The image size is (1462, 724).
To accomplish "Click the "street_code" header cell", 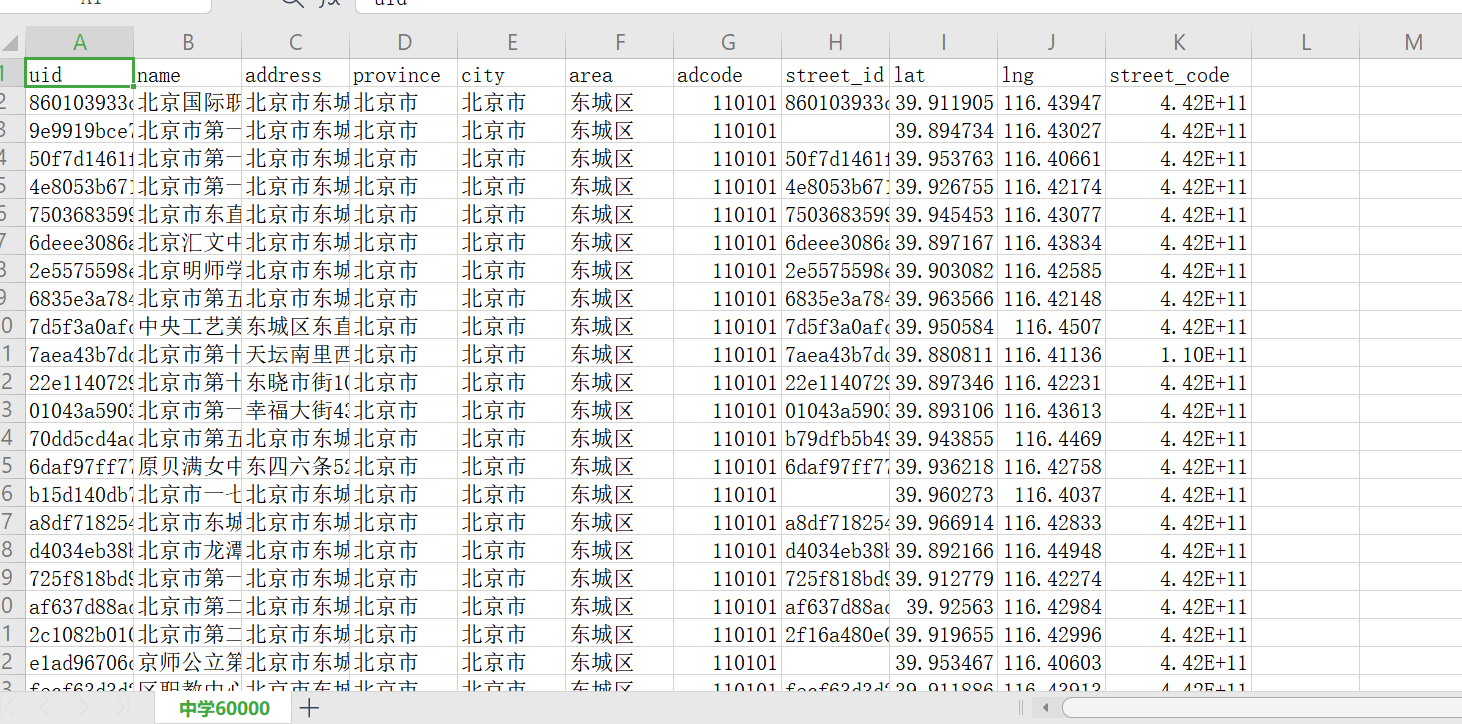I will (x=1179, y=75).
